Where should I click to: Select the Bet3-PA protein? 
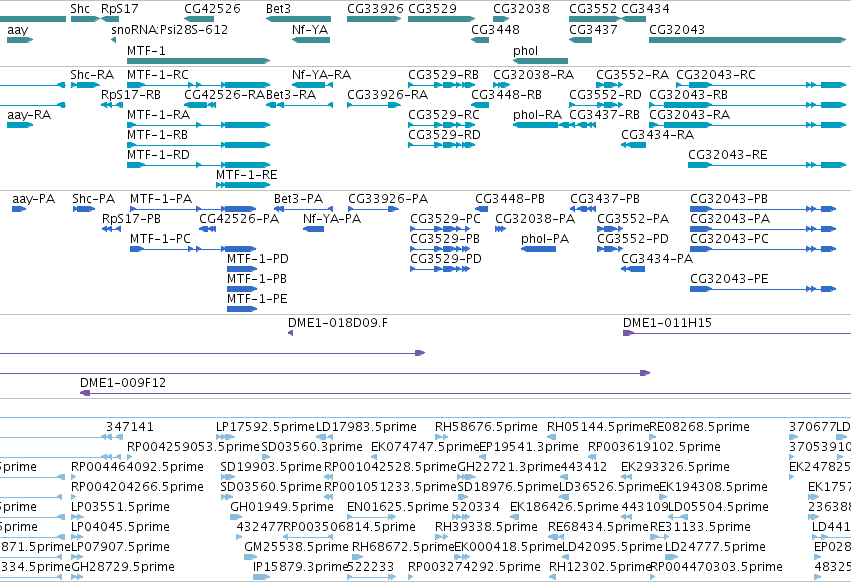tap(303, 209)
